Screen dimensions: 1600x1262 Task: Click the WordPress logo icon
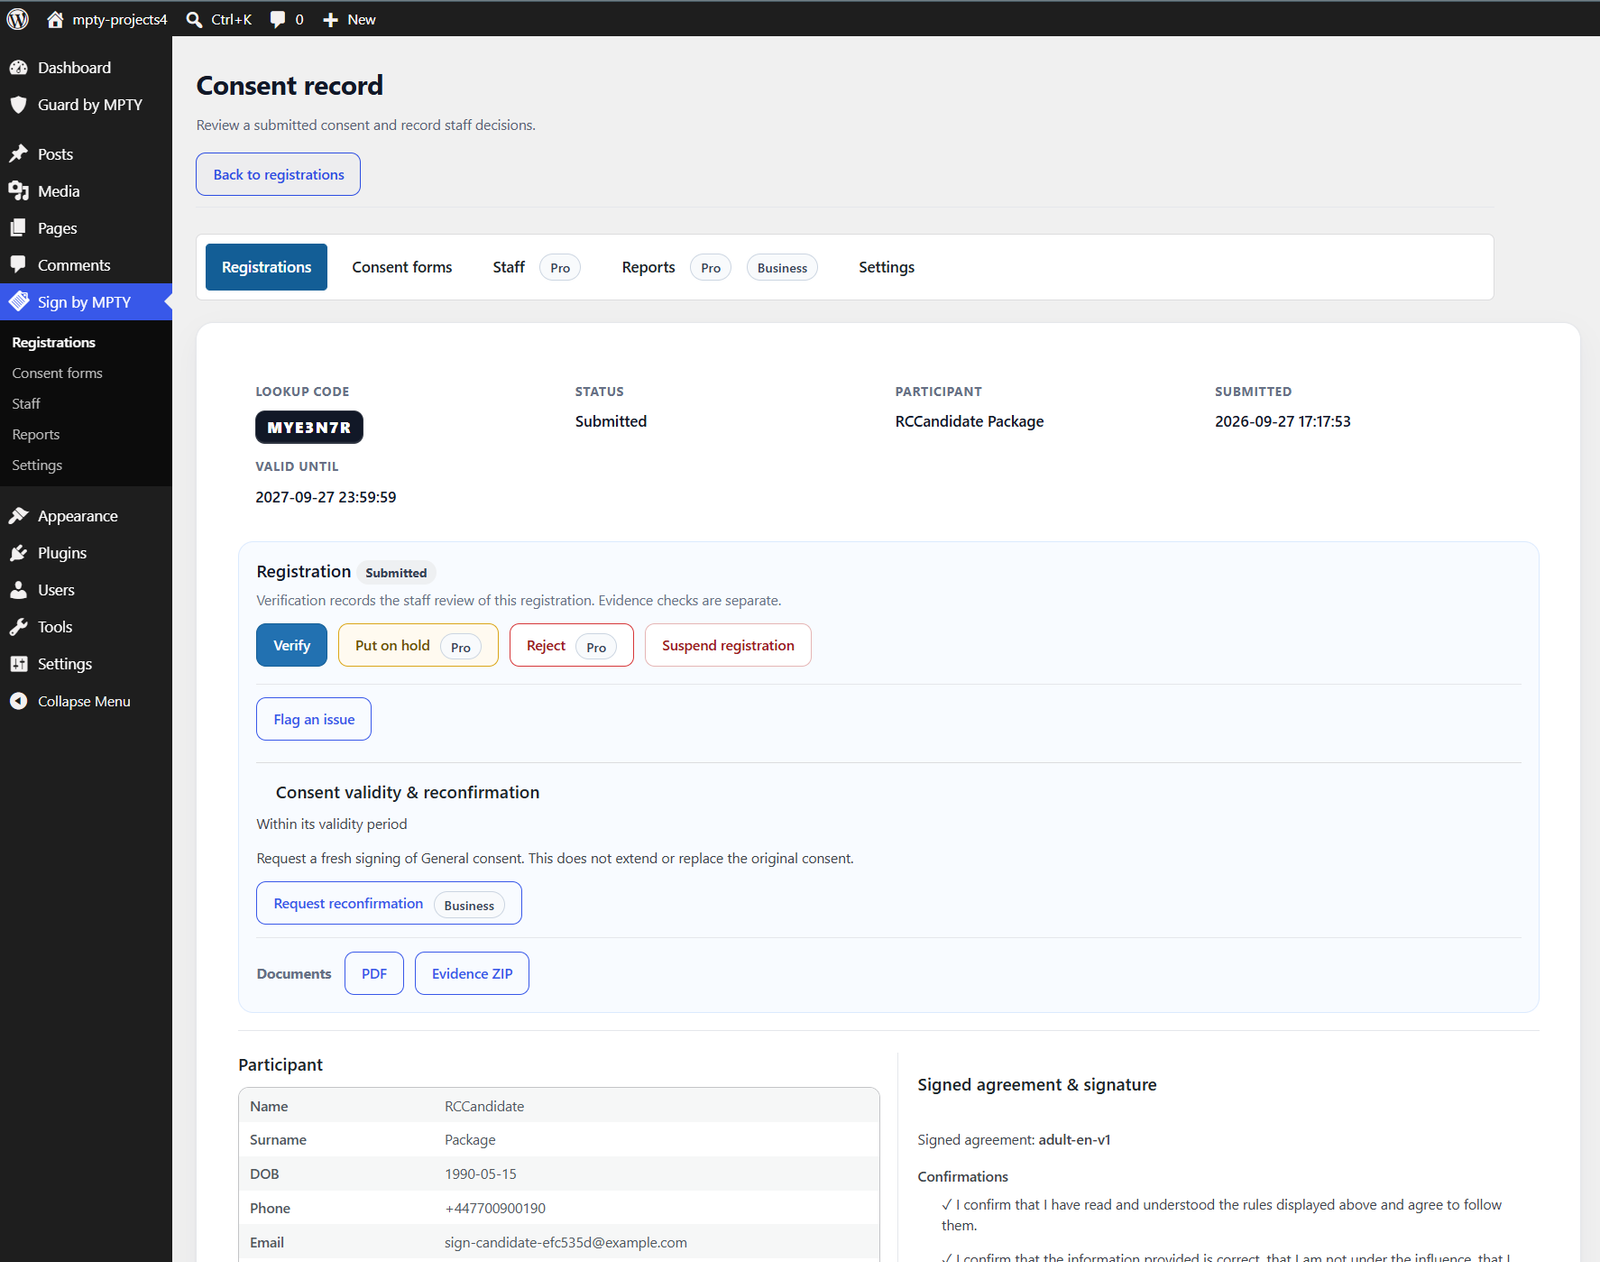18,19
